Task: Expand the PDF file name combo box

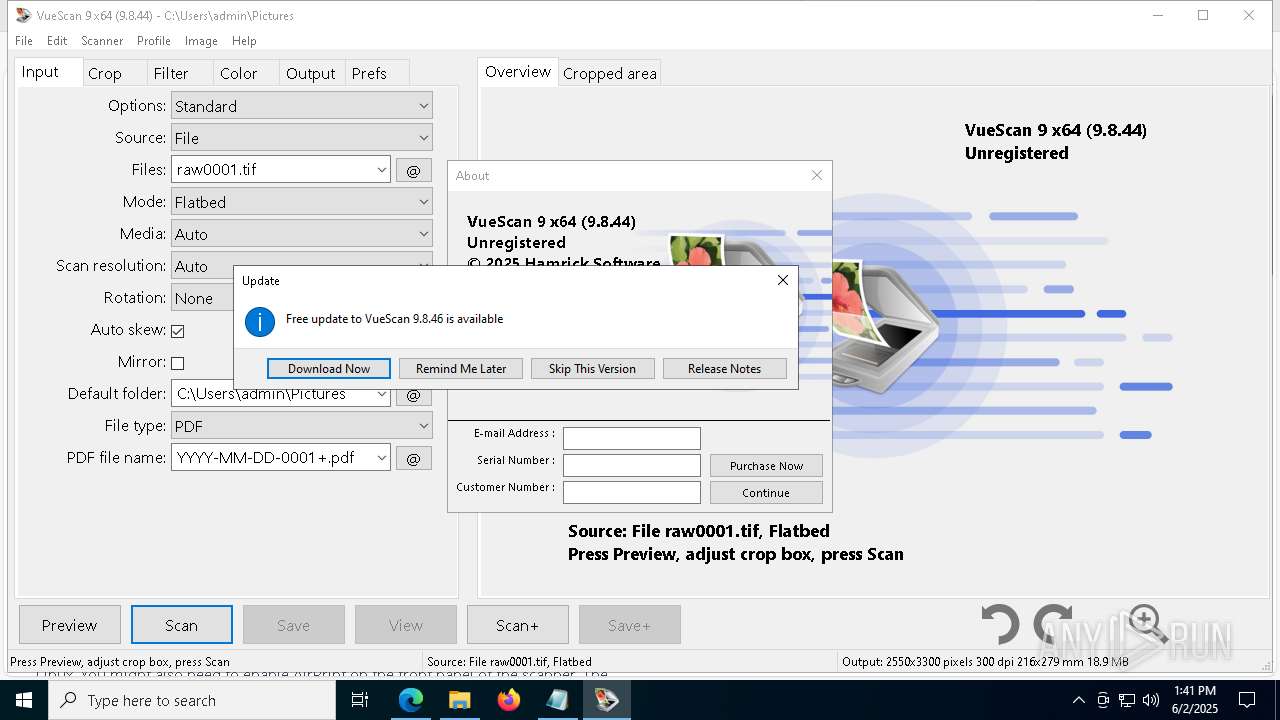Action: (381, 458)
